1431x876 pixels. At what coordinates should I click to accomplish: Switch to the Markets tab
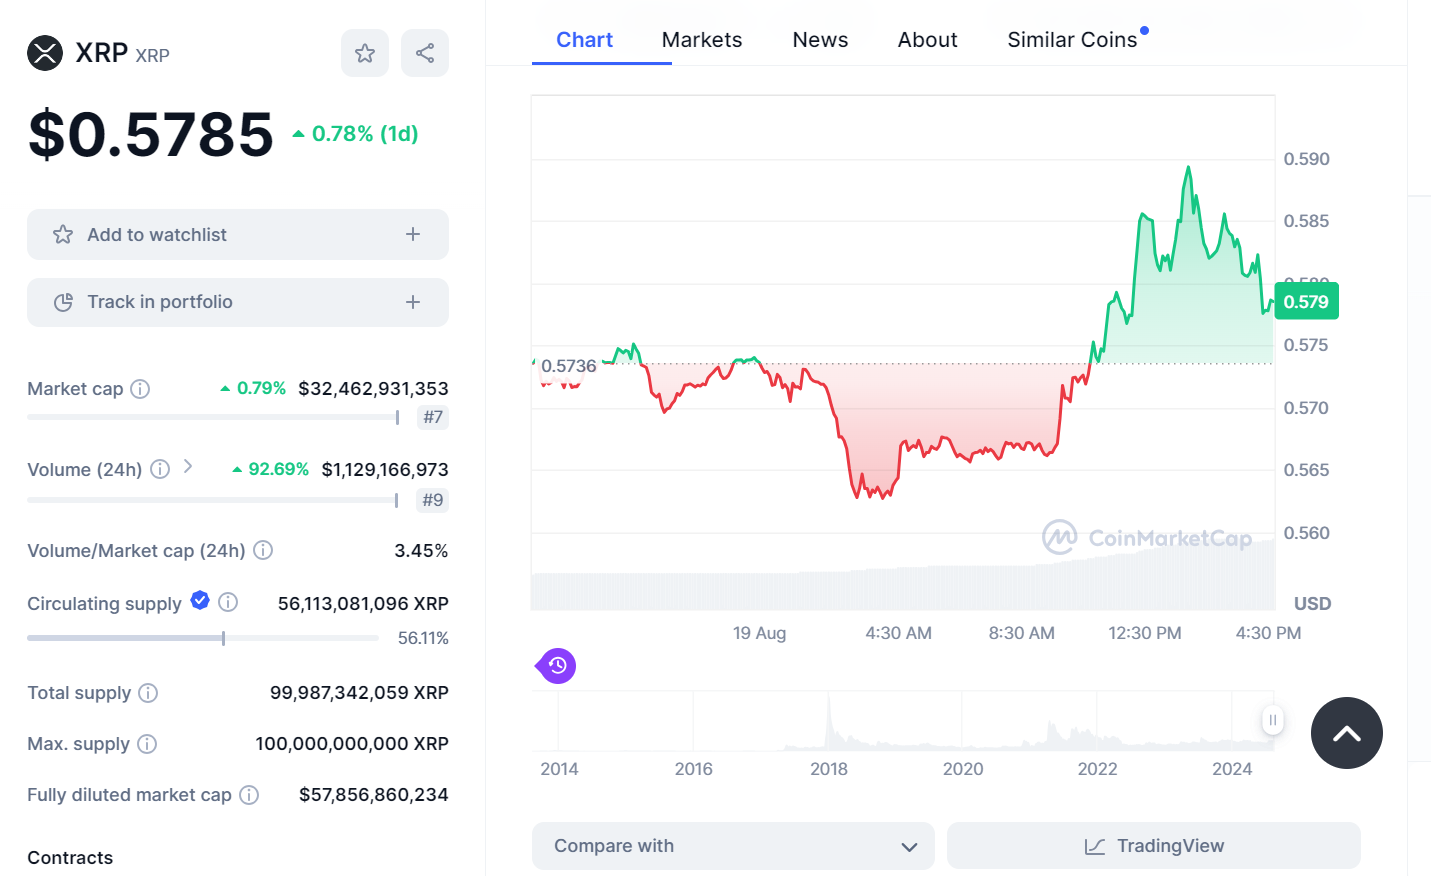click(x=702, y=40)
